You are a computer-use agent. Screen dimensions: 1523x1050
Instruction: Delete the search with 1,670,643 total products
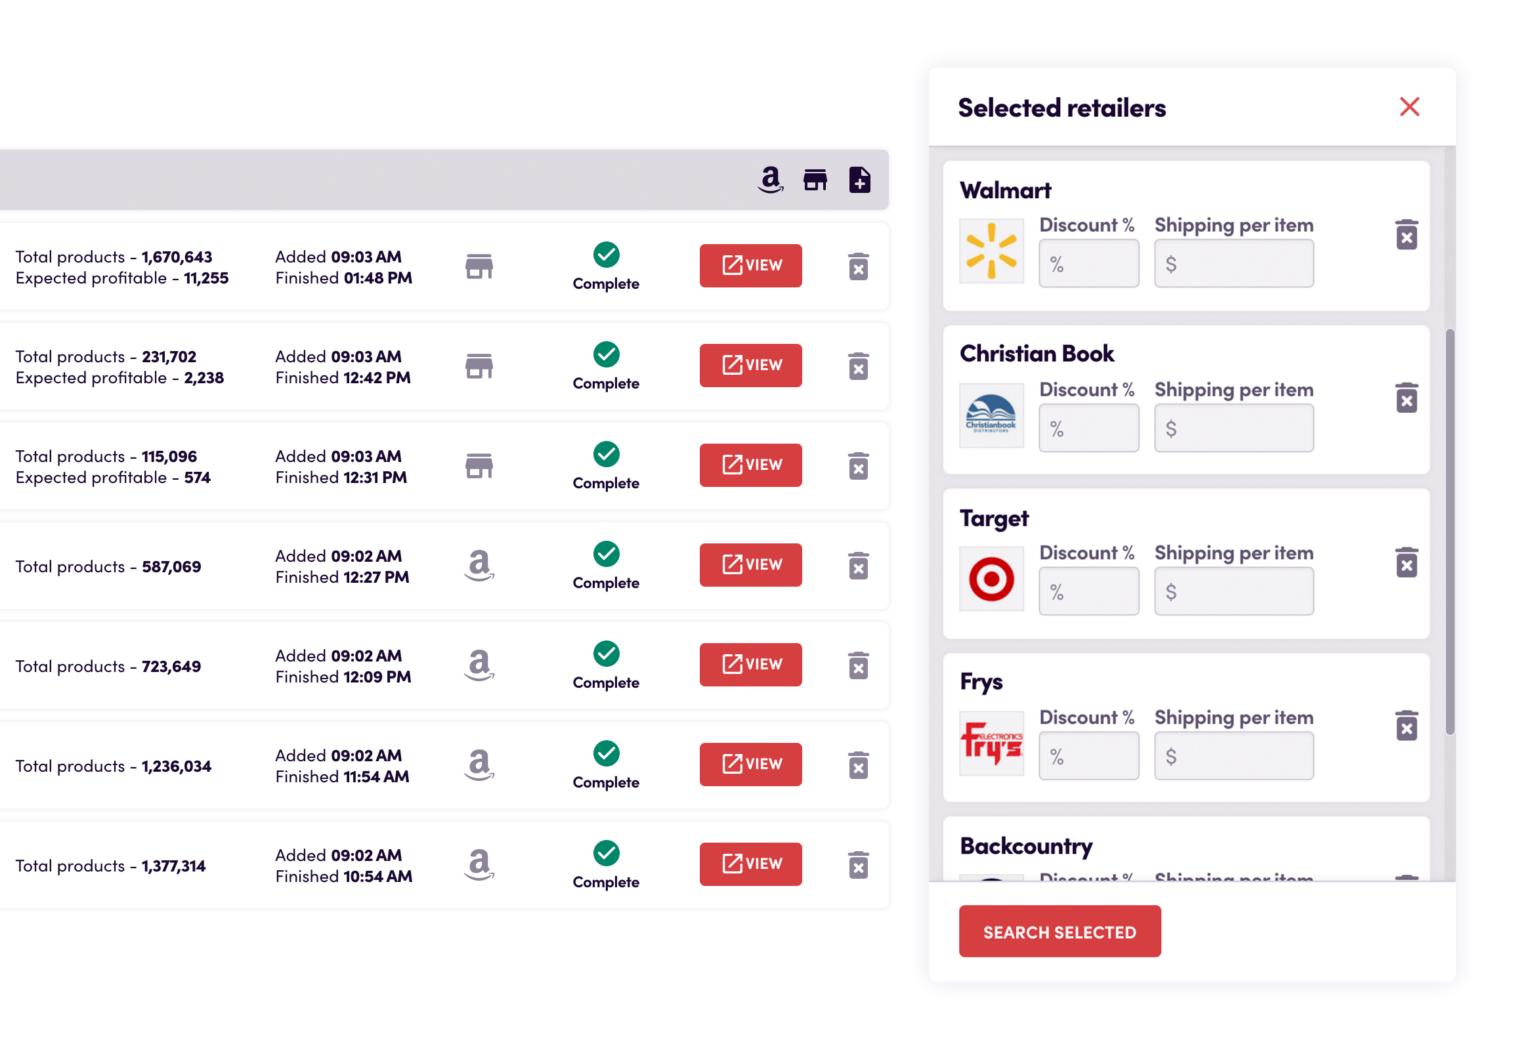[x=858, y=267]
